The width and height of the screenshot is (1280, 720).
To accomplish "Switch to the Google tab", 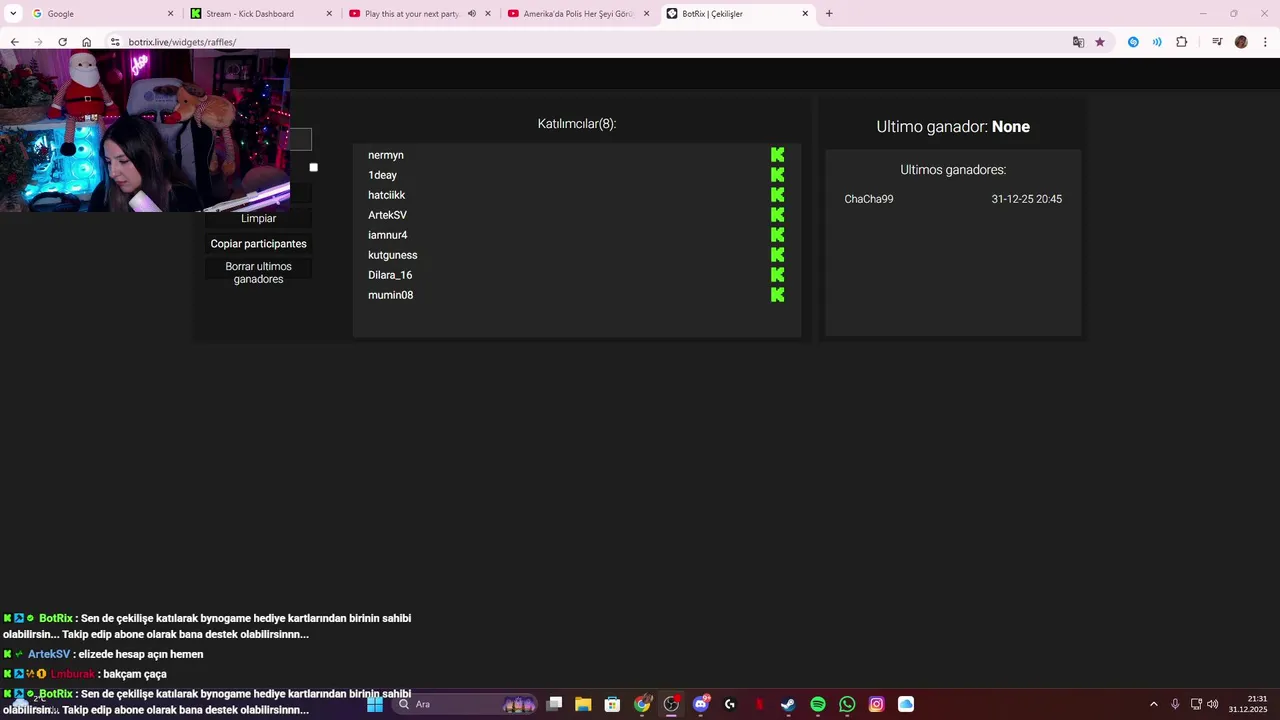I will [103, 14].
